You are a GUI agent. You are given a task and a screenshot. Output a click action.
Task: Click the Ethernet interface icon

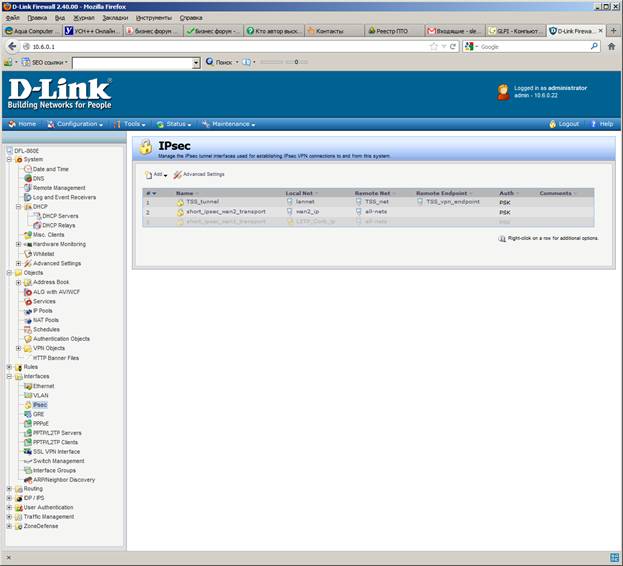[x=28, y=386]
